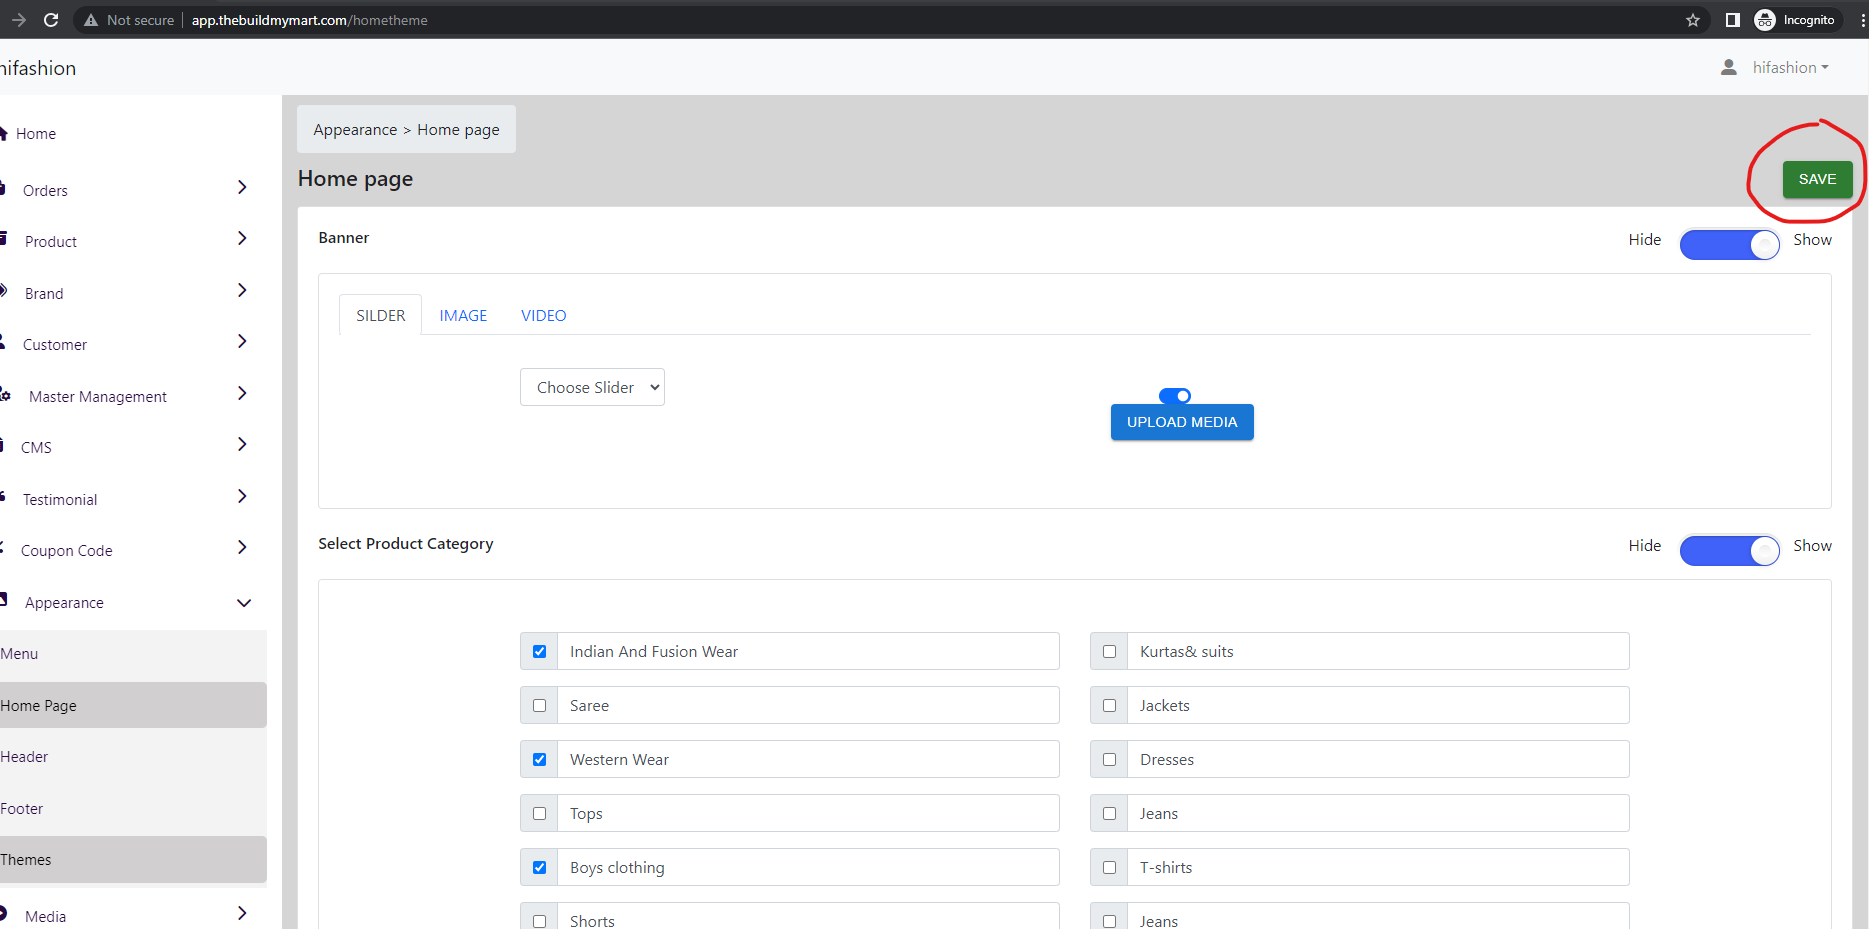Check the Jackets category checkbox
This screenshot has height=929, width=1869.
1109,705
